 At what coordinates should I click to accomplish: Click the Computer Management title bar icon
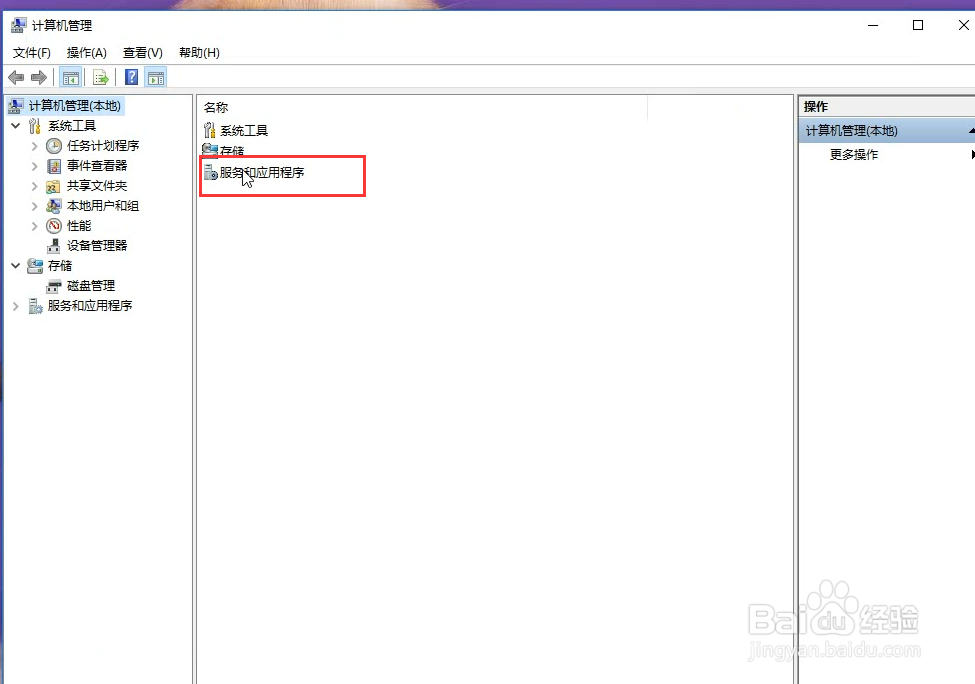(x=18, y=25)
